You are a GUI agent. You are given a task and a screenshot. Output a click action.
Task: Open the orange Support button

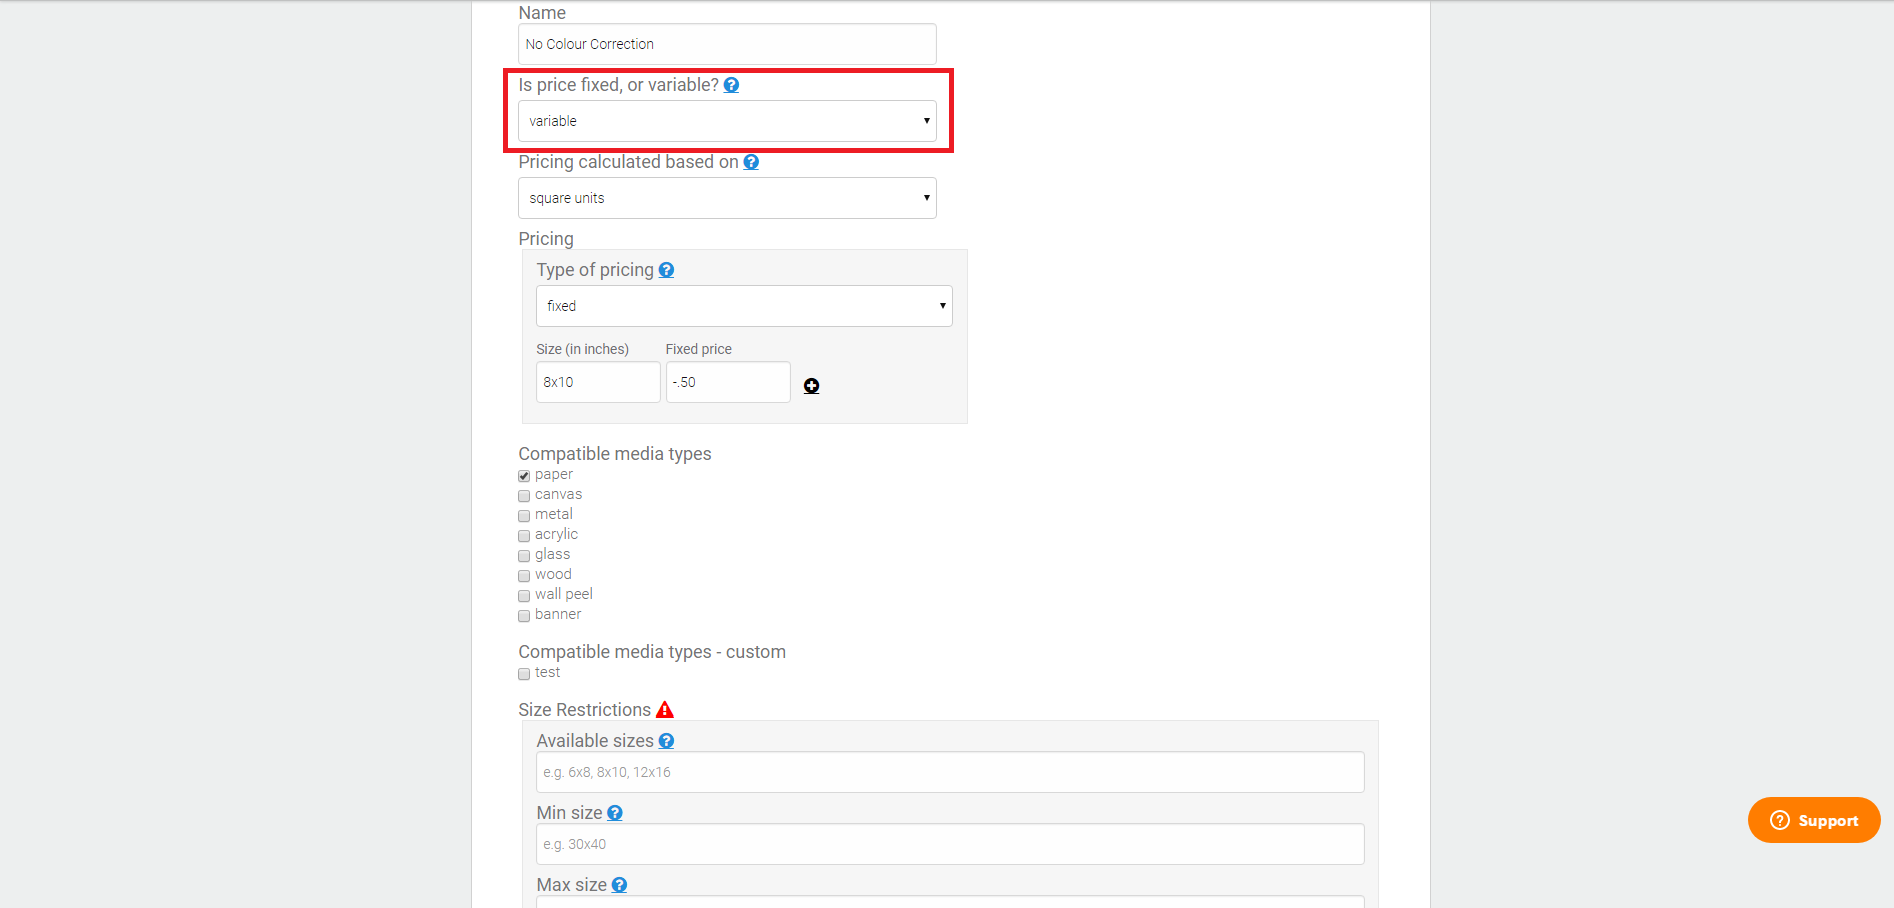1814,820
